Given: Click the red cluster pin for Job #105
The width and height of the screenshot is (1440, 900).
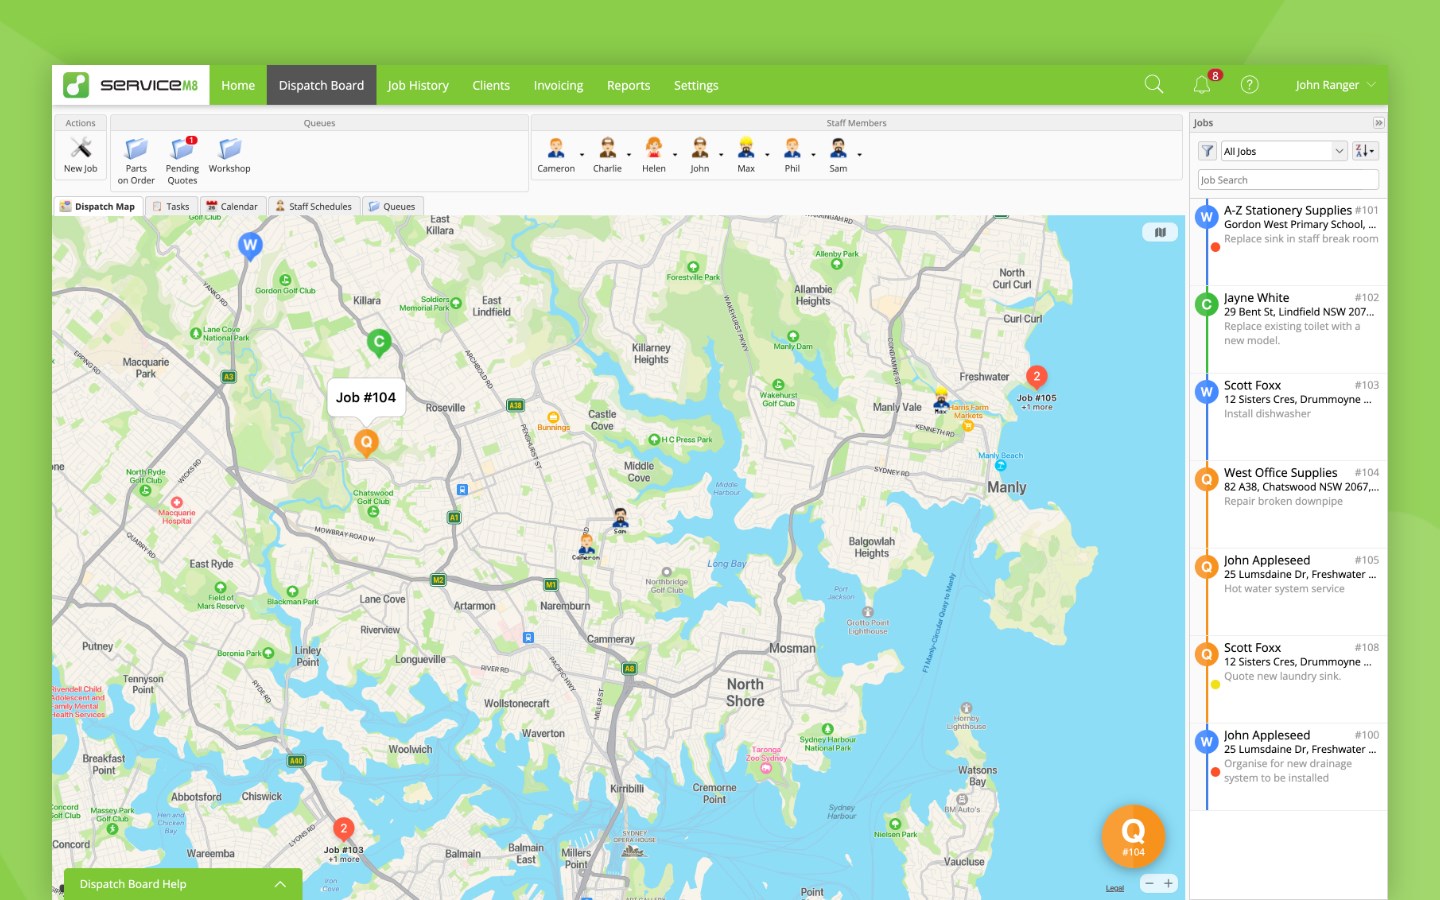Looking at the screenshot, I should pyautogui.click(x=1037, y=377).
